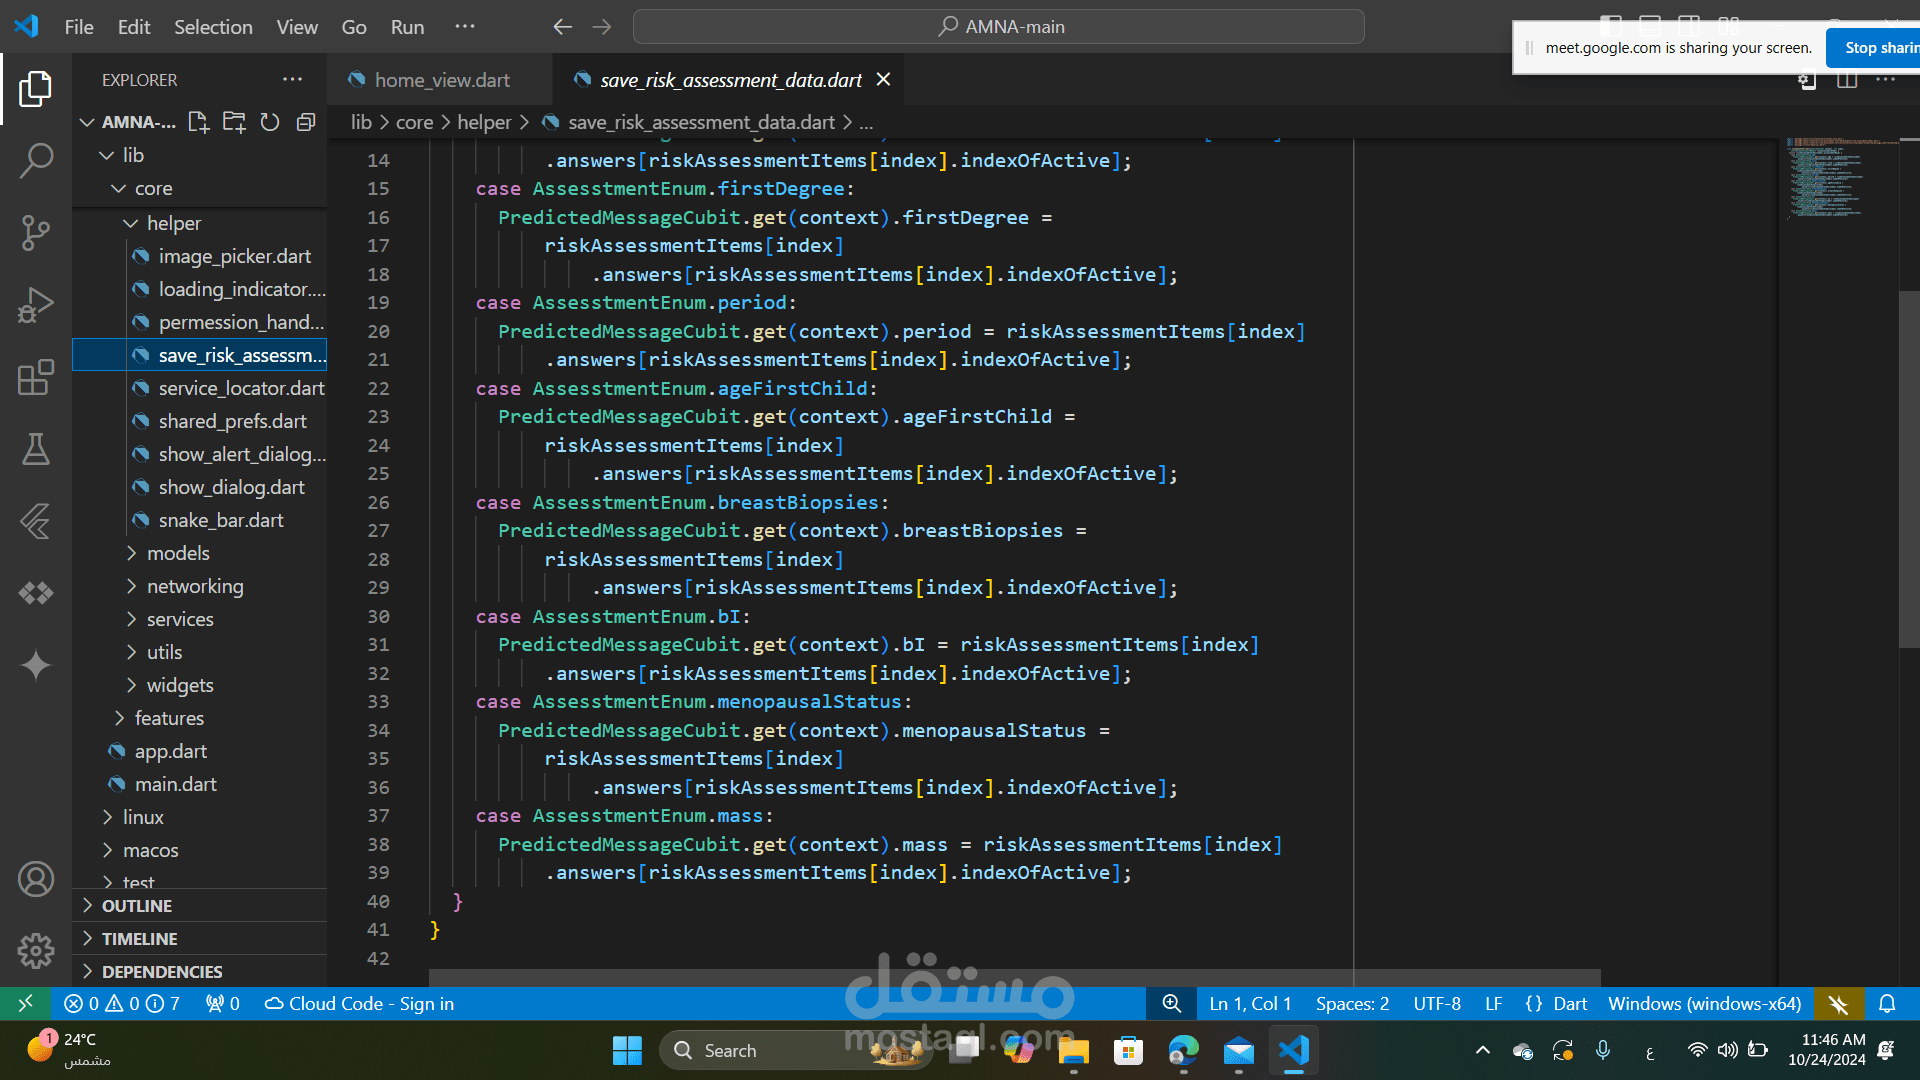Change file encoding UTF-8
1920x1080 pixels.
point(1437,1003)
